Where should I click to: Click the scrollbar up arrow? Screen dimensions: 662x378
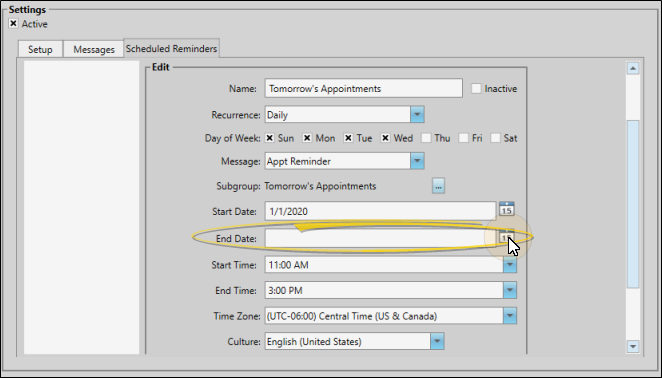632,68
